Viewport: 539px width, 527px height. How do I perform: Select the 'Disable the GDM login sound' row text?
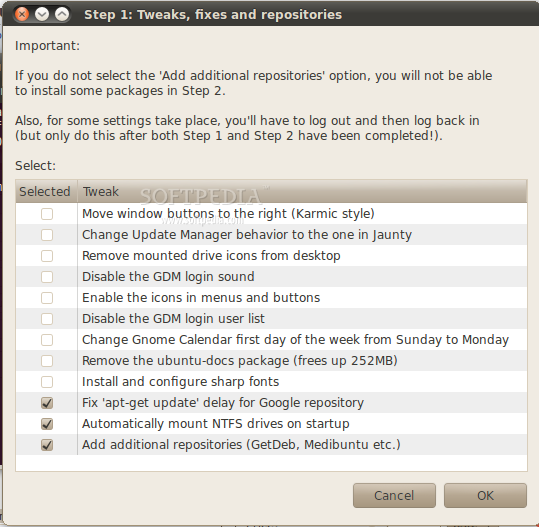click(x=168, y=277)
